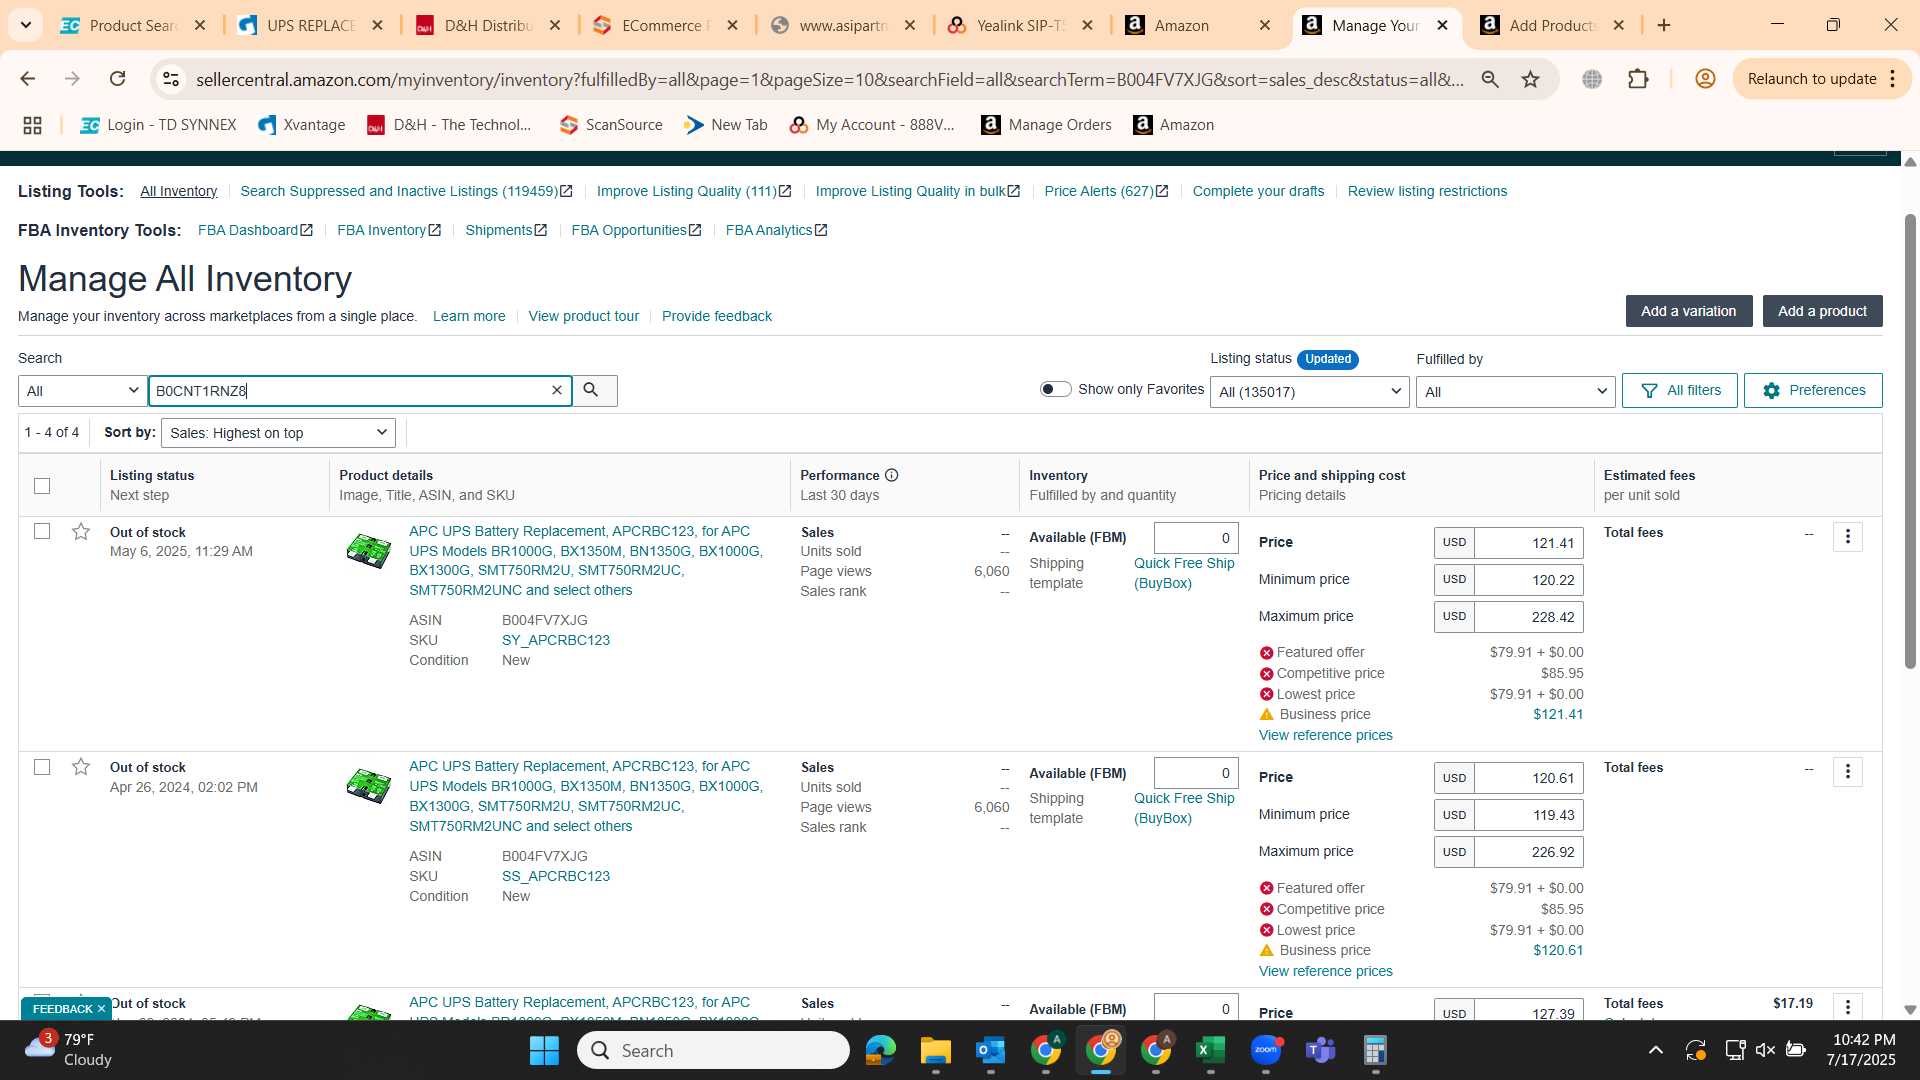Viewport: 1920px width, 1080px height.
Task: Open the Listing status dropdown All (135017)
Action: click(1309, 392)
